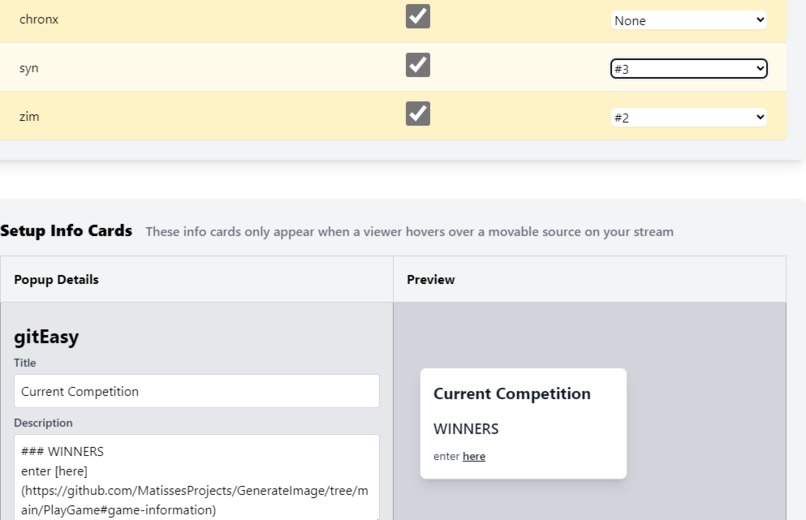This screenshot has height=520, width=806.
Task: Uncheck the chronx row checkbox
Action: coord(417,16)
